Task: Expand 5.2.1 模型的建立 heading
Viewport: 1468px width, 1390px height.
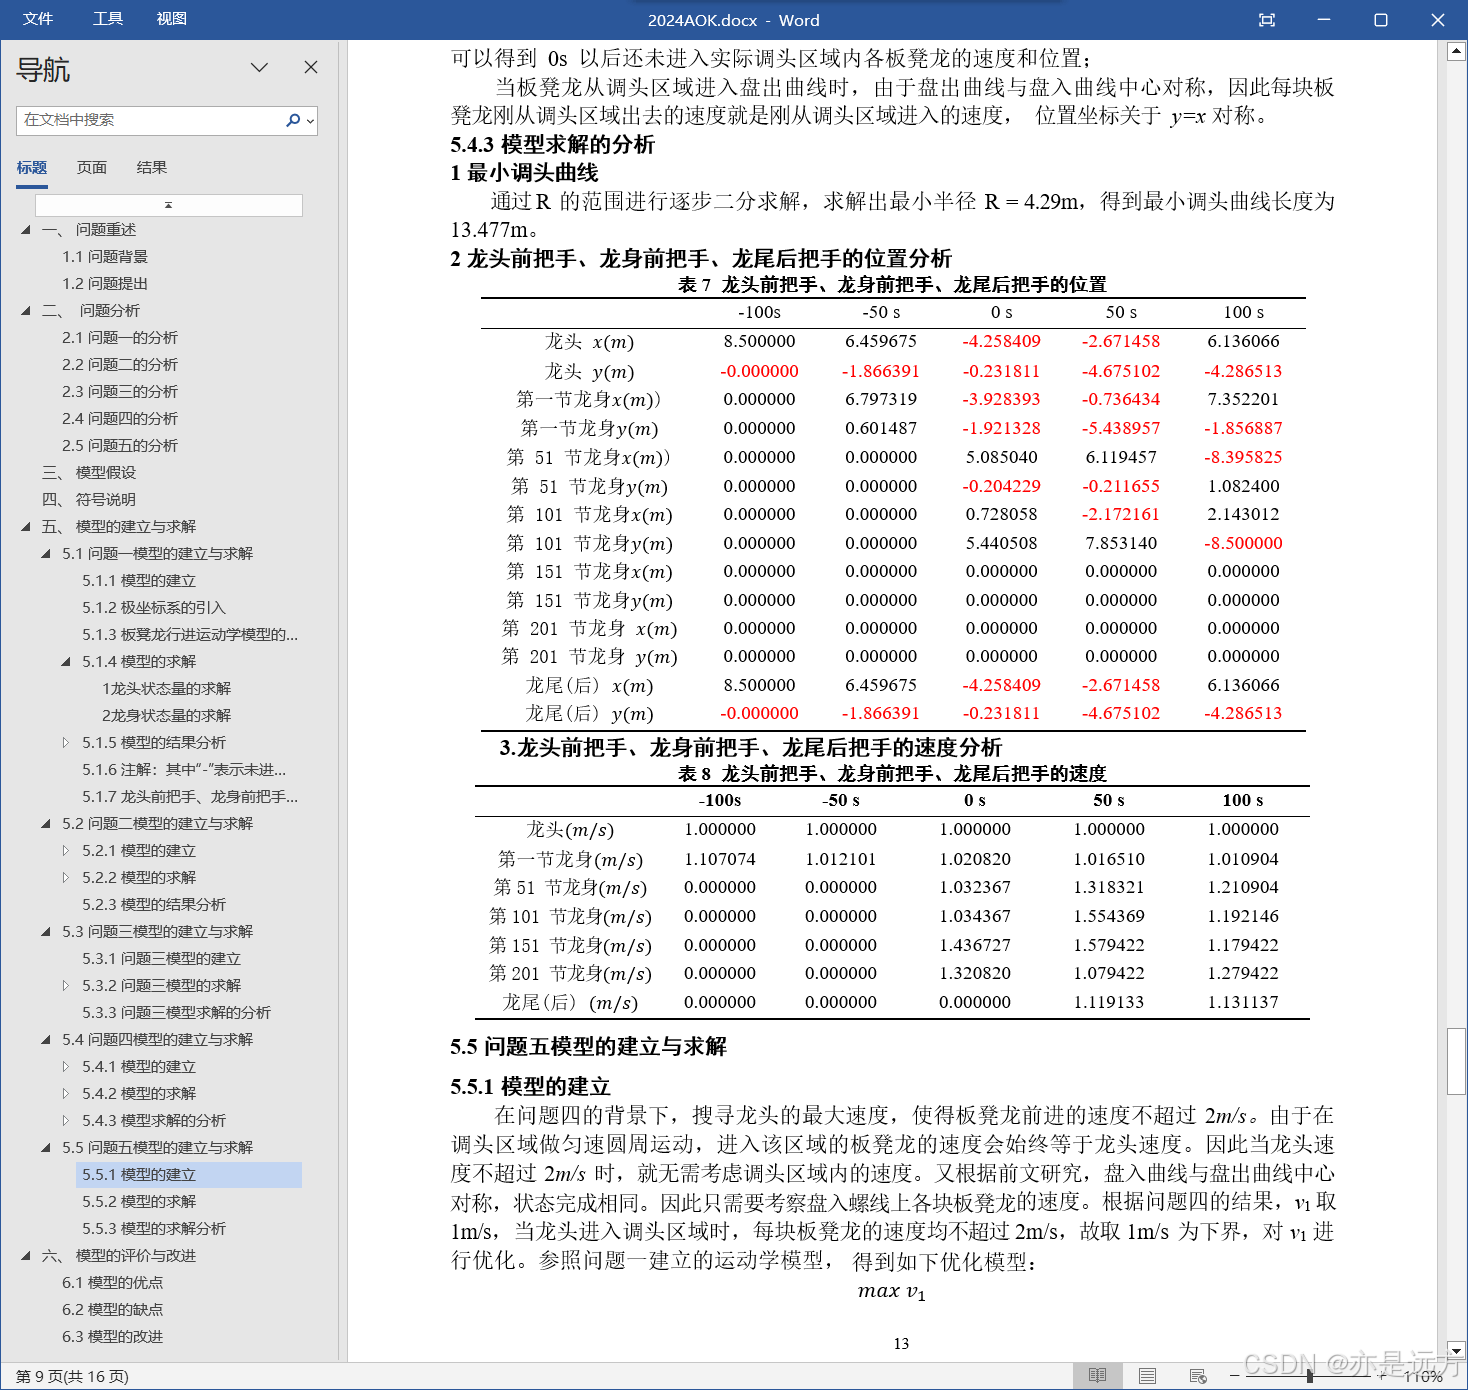Action: [x=66, y=851]
